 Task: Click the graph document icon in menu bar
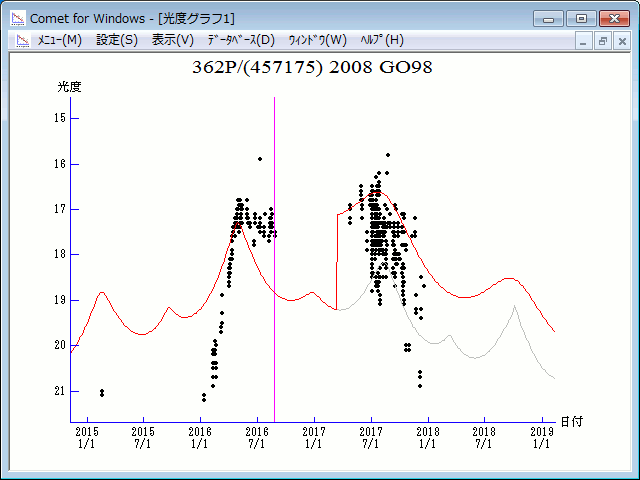[19, 40]
